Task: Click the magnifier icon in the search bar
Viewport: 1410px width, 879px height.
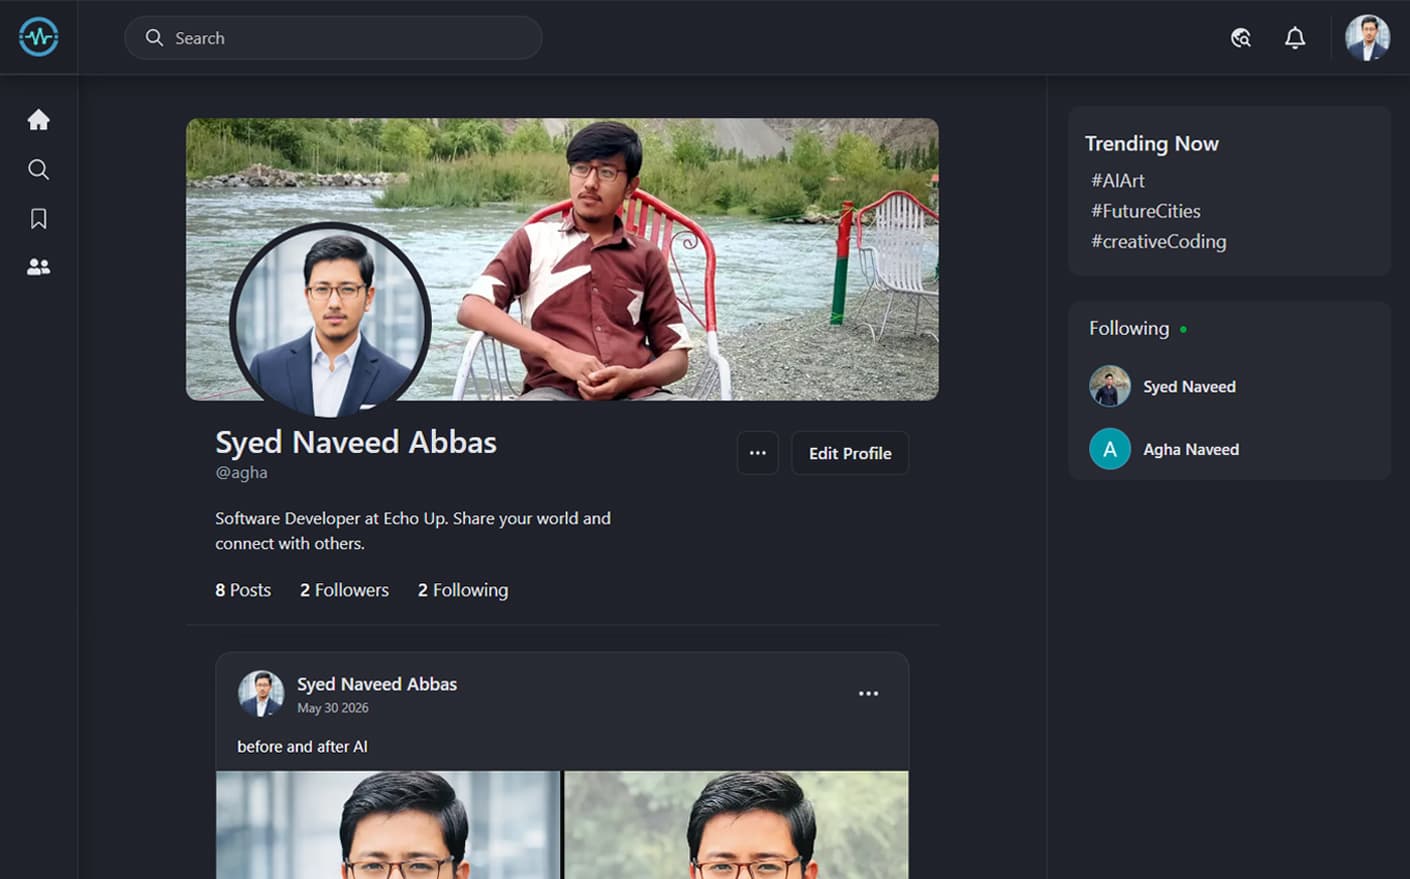Action: [x=154, y=38]
